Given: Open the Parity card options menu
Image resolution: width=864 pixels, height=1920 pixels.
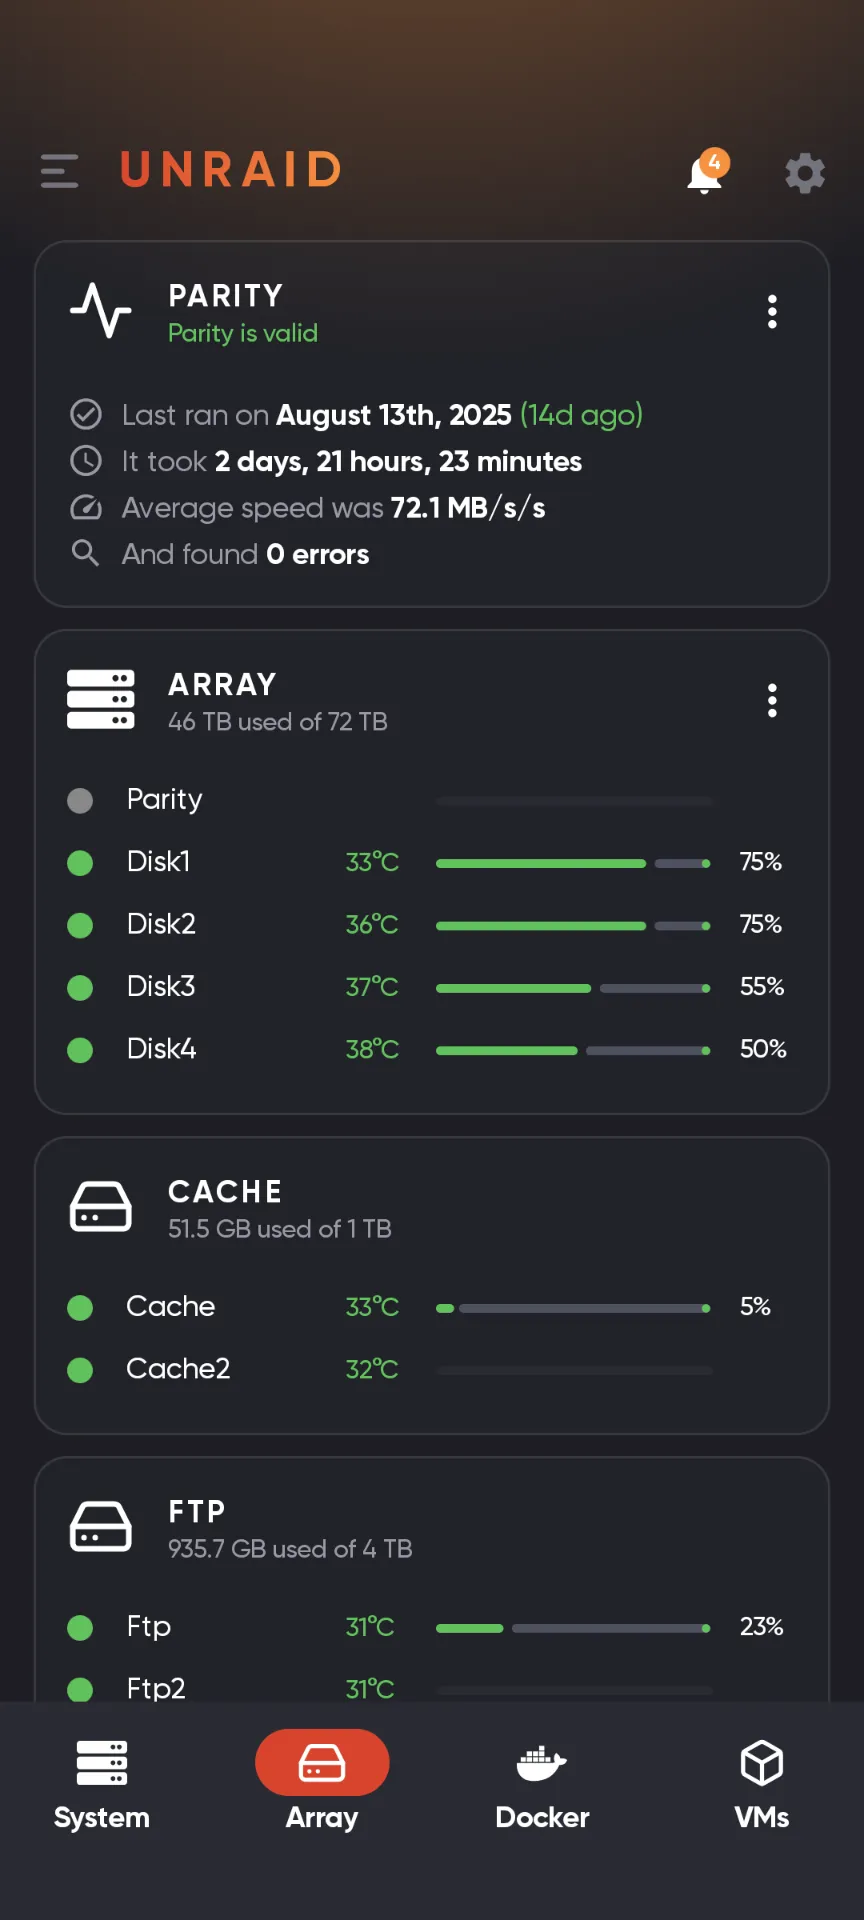Looking at the screenshot, I should (772, 312).
